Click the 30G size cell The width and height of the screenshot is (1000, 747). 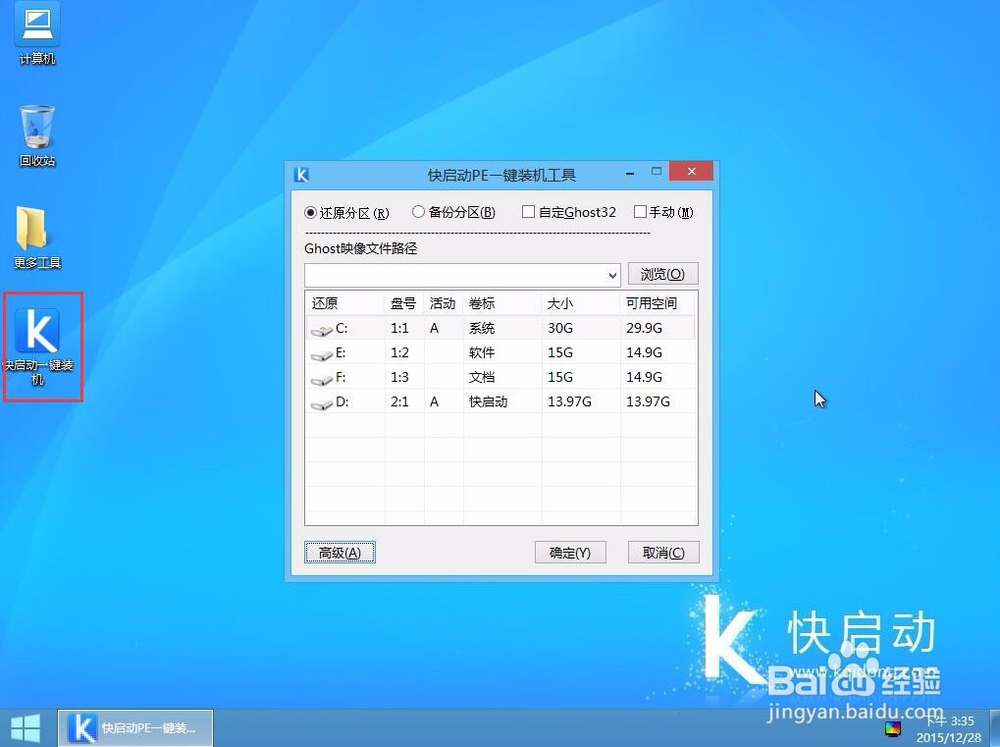[x=560, y=328]
